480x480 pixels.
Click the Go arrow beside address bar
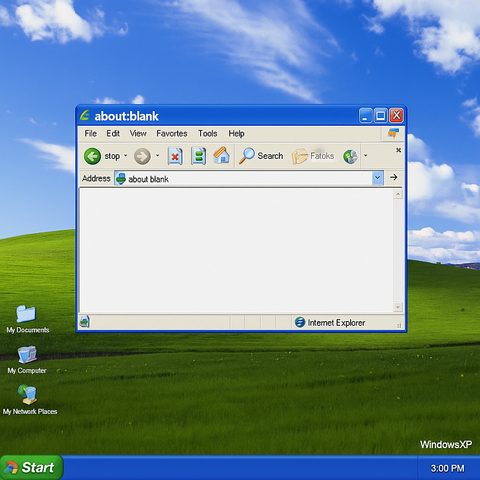click(394, 177)
